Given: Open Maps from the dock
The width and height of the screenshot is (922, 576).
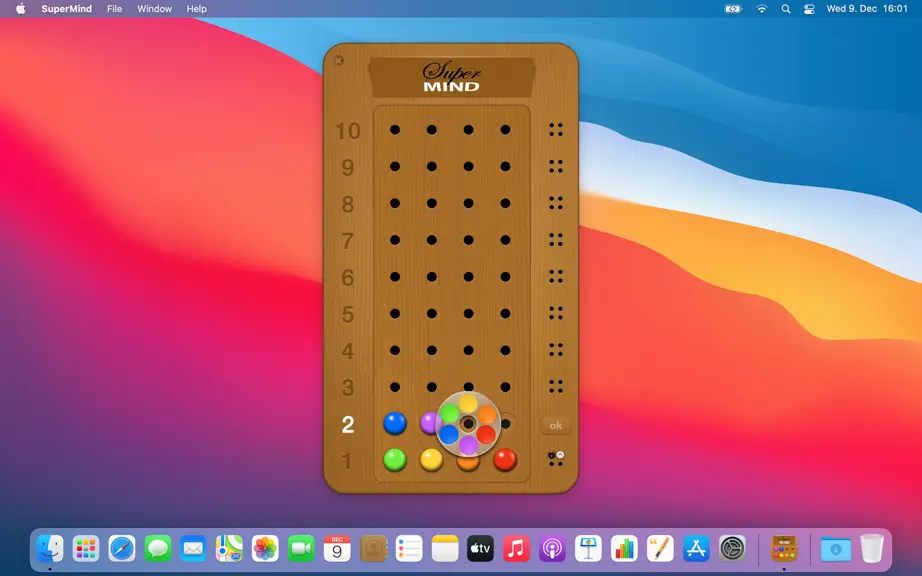Looking at the screenshot, I should 229,549.
